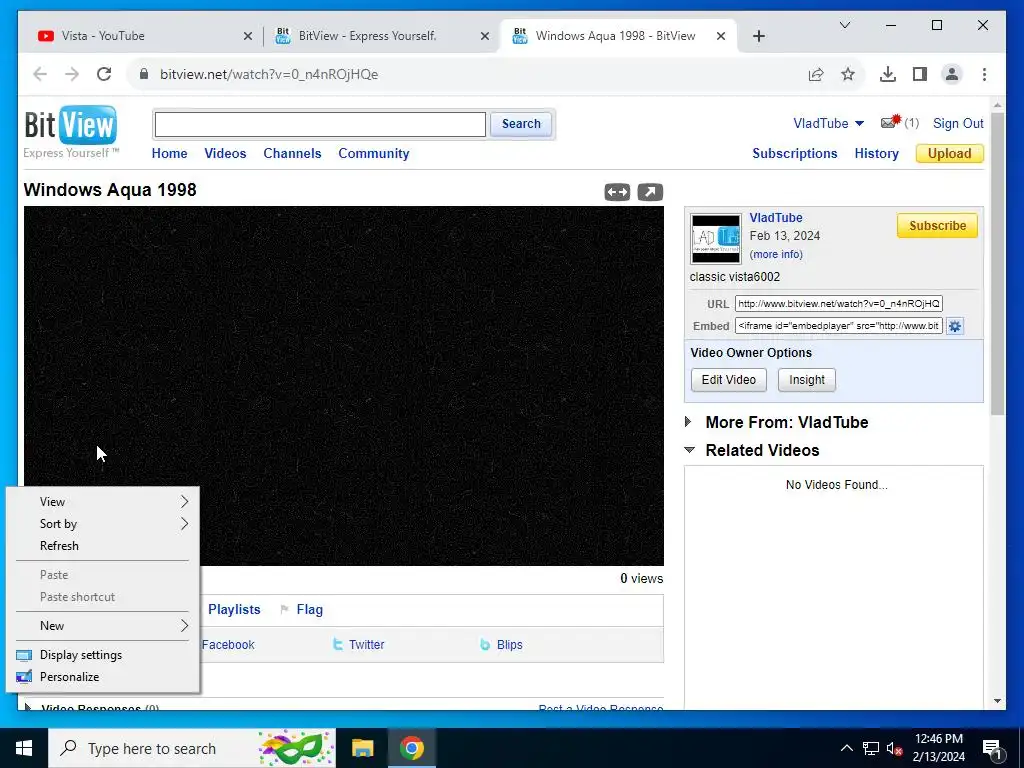Click the VladTube channel thumbnail

point(716,238)
